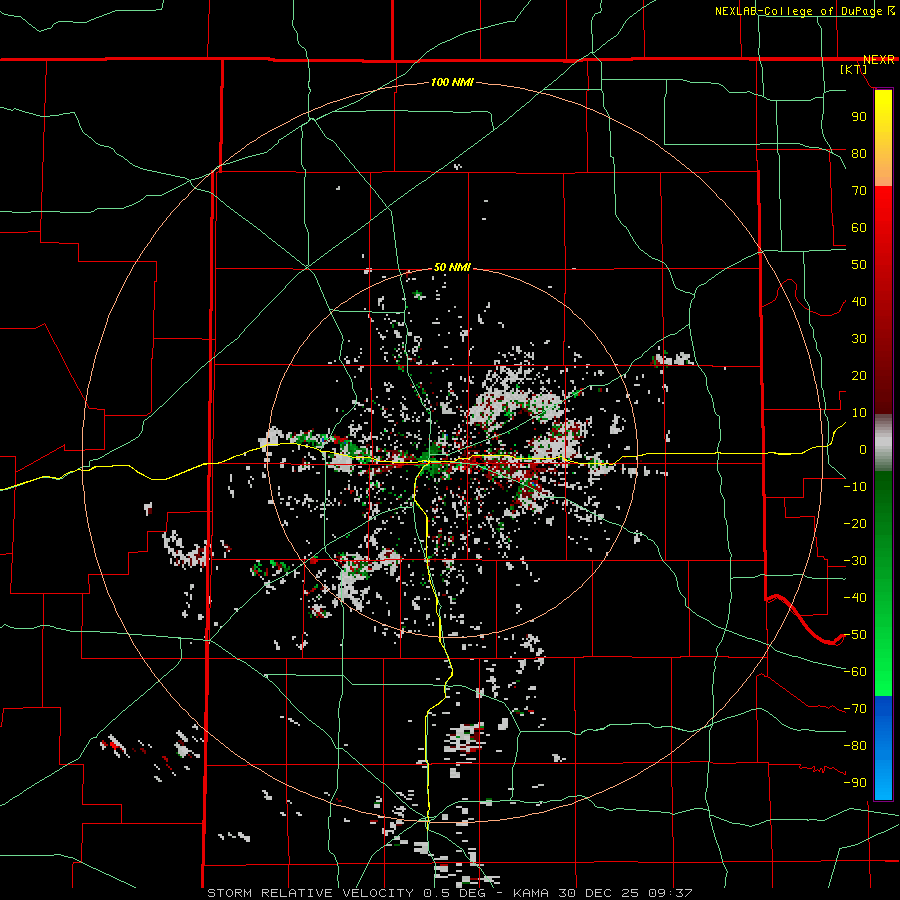Click the "60" value on velocity scale
Screen dimensions: 900x900
click(x=859, y=228)
